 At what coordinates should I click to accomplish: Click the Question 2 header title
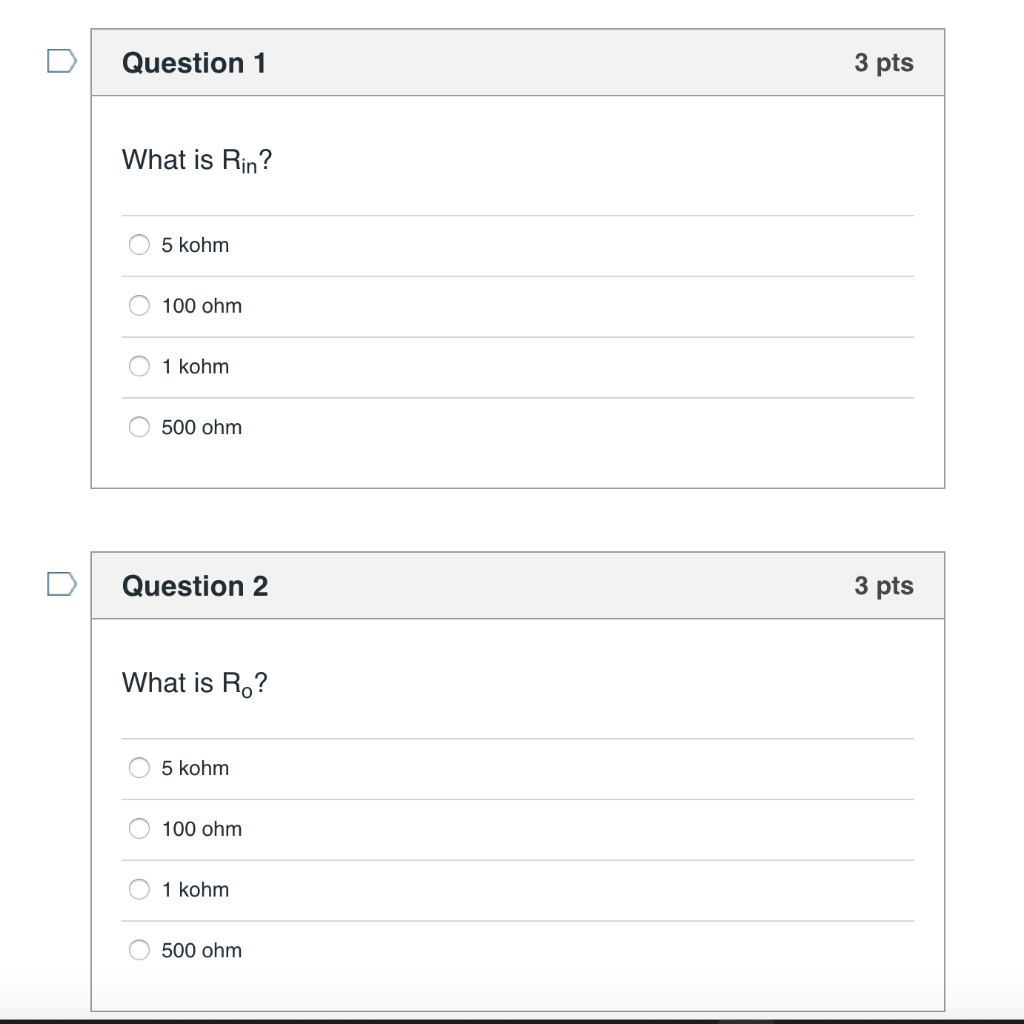point(195,586)
